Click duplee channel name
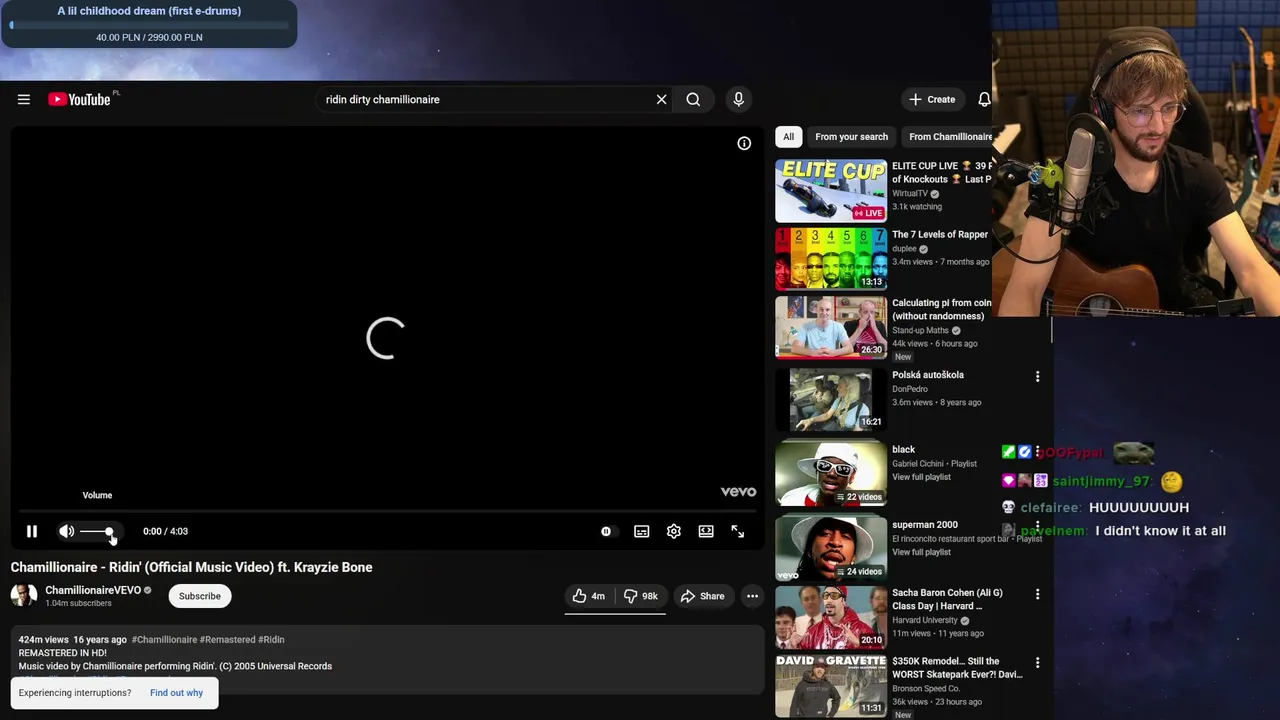The height and width of the screenshot is (720, 1280). coord(904,249)
